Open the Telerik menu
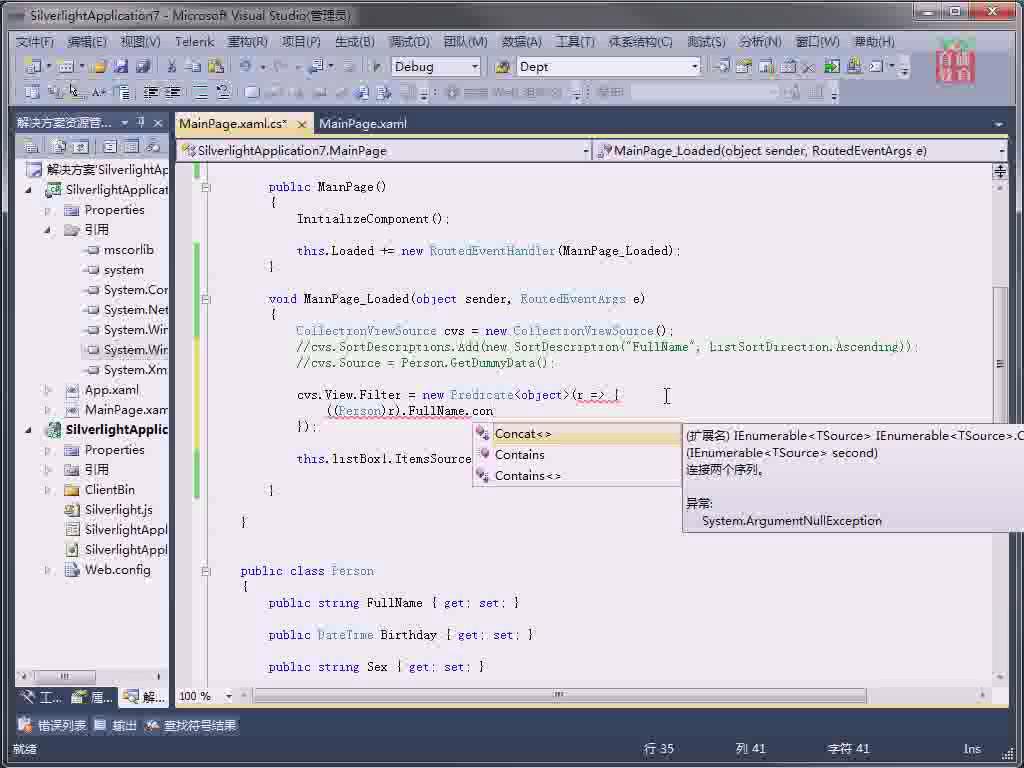 (195, 42)
